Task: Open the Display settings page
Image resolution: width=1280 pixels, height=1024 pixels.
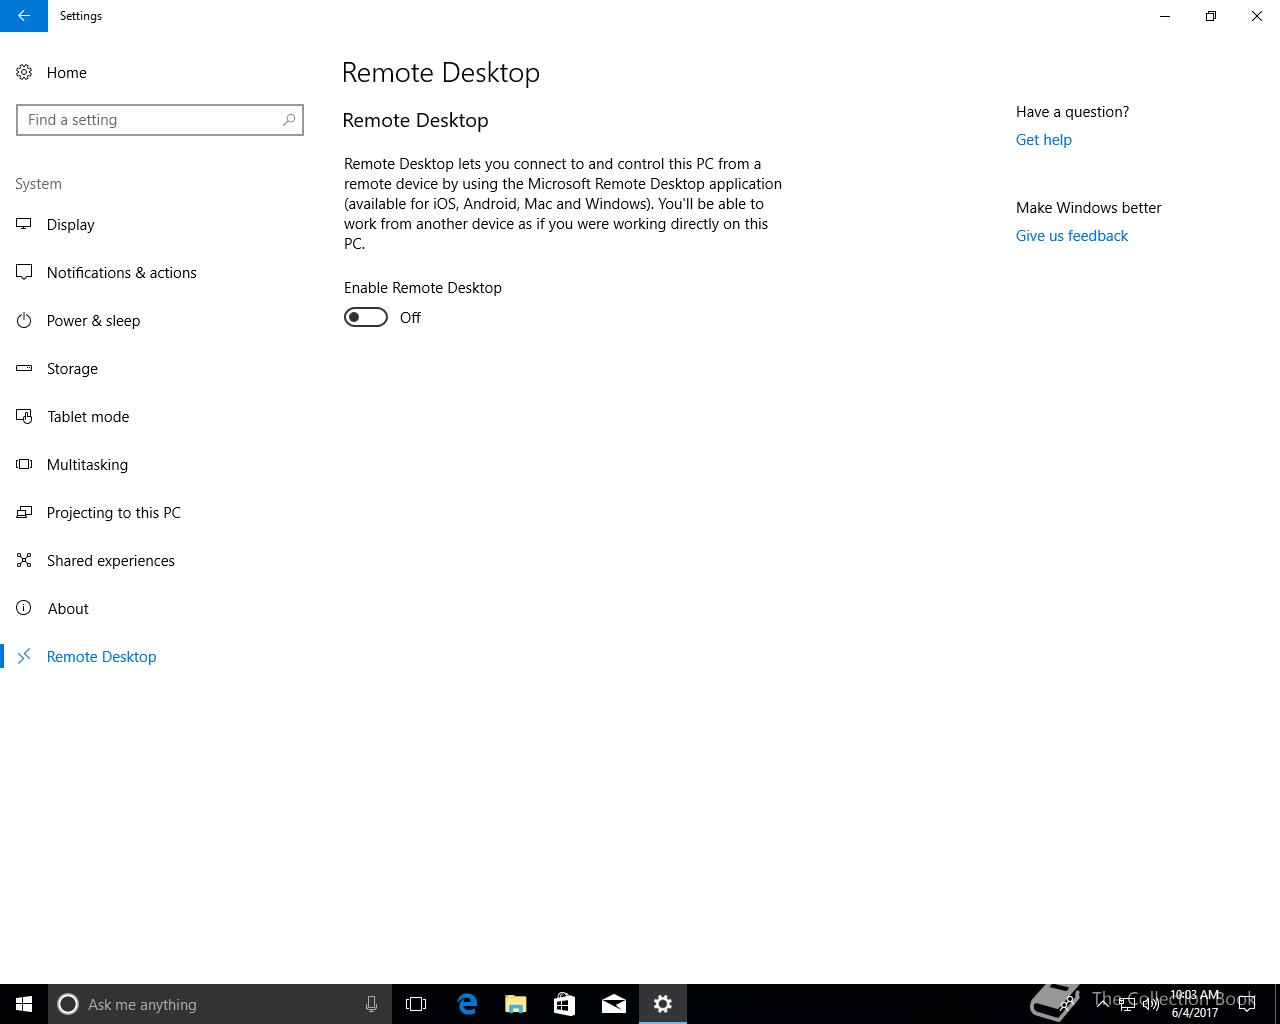Action: click(56, 224)
